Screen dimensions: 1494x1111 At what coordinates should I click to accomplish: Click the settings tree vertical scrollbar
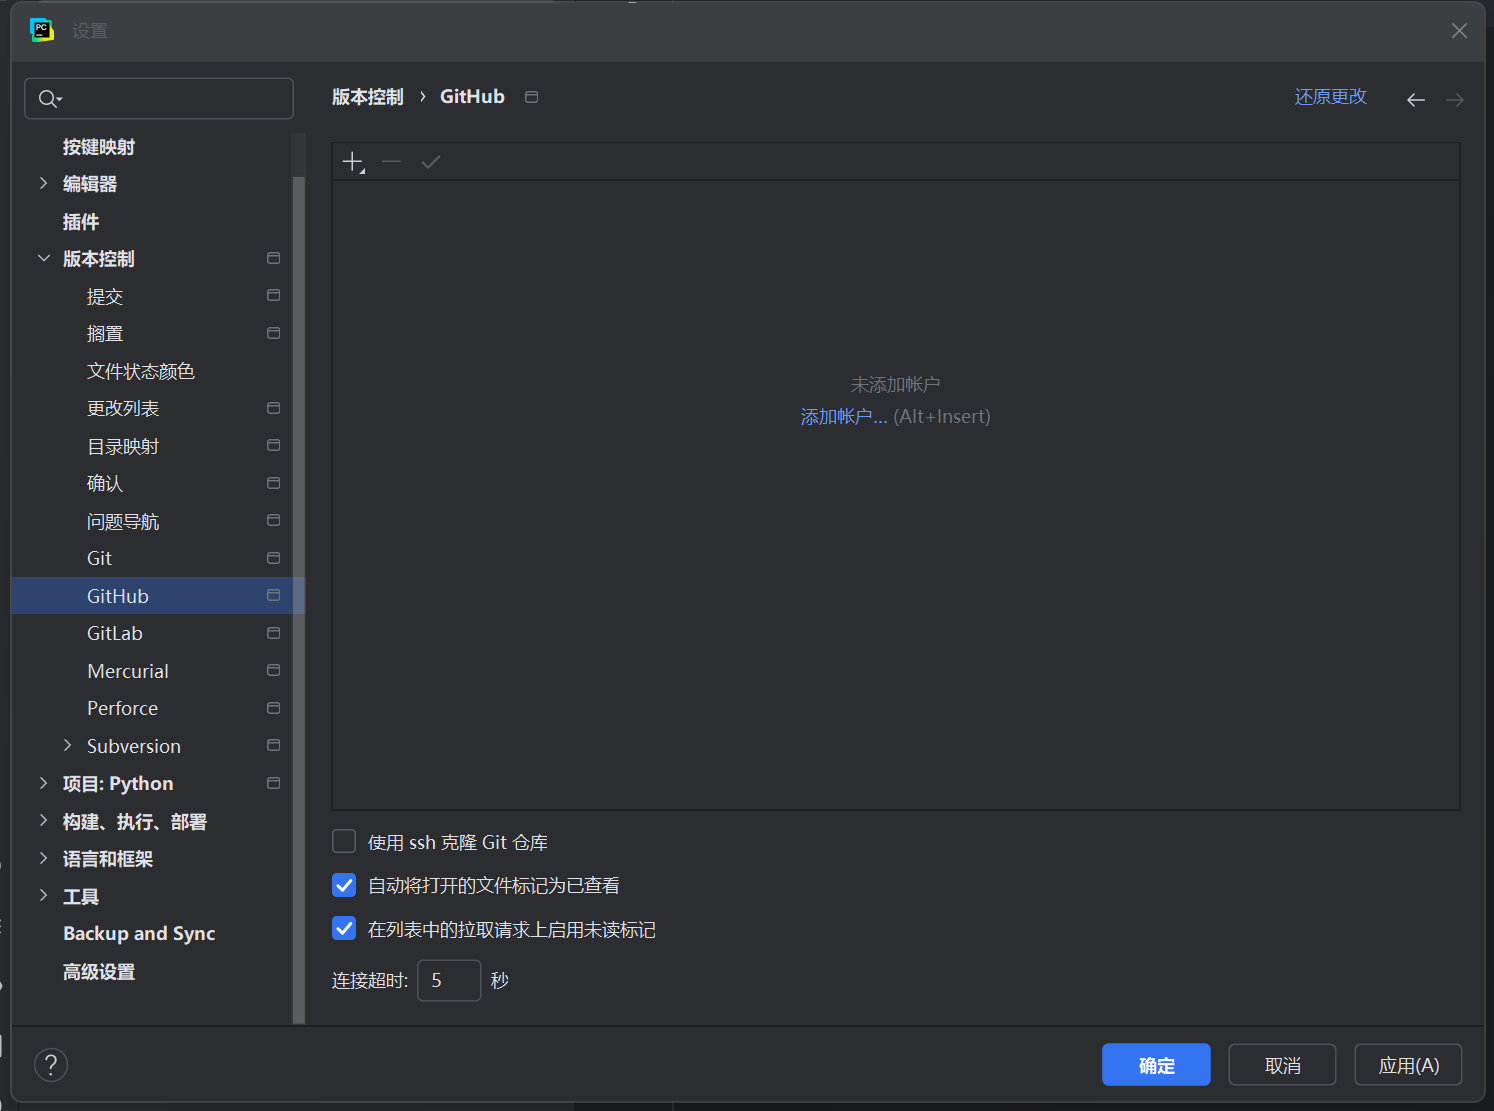(298, 600)
